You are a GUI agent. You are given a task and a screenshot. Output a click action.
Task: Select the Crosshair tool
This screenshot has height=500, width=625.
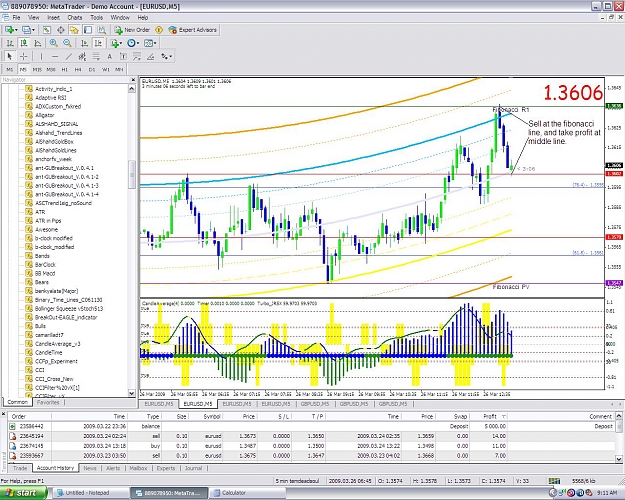point(24,57)
